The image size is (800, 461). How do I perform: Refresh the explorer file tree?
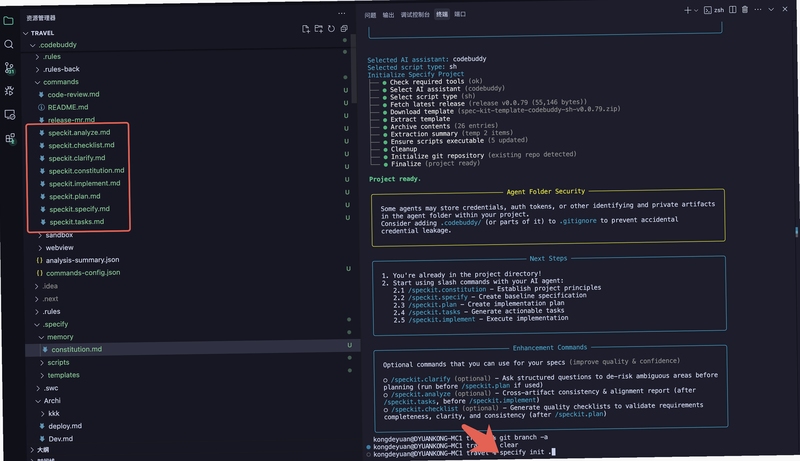331,29
